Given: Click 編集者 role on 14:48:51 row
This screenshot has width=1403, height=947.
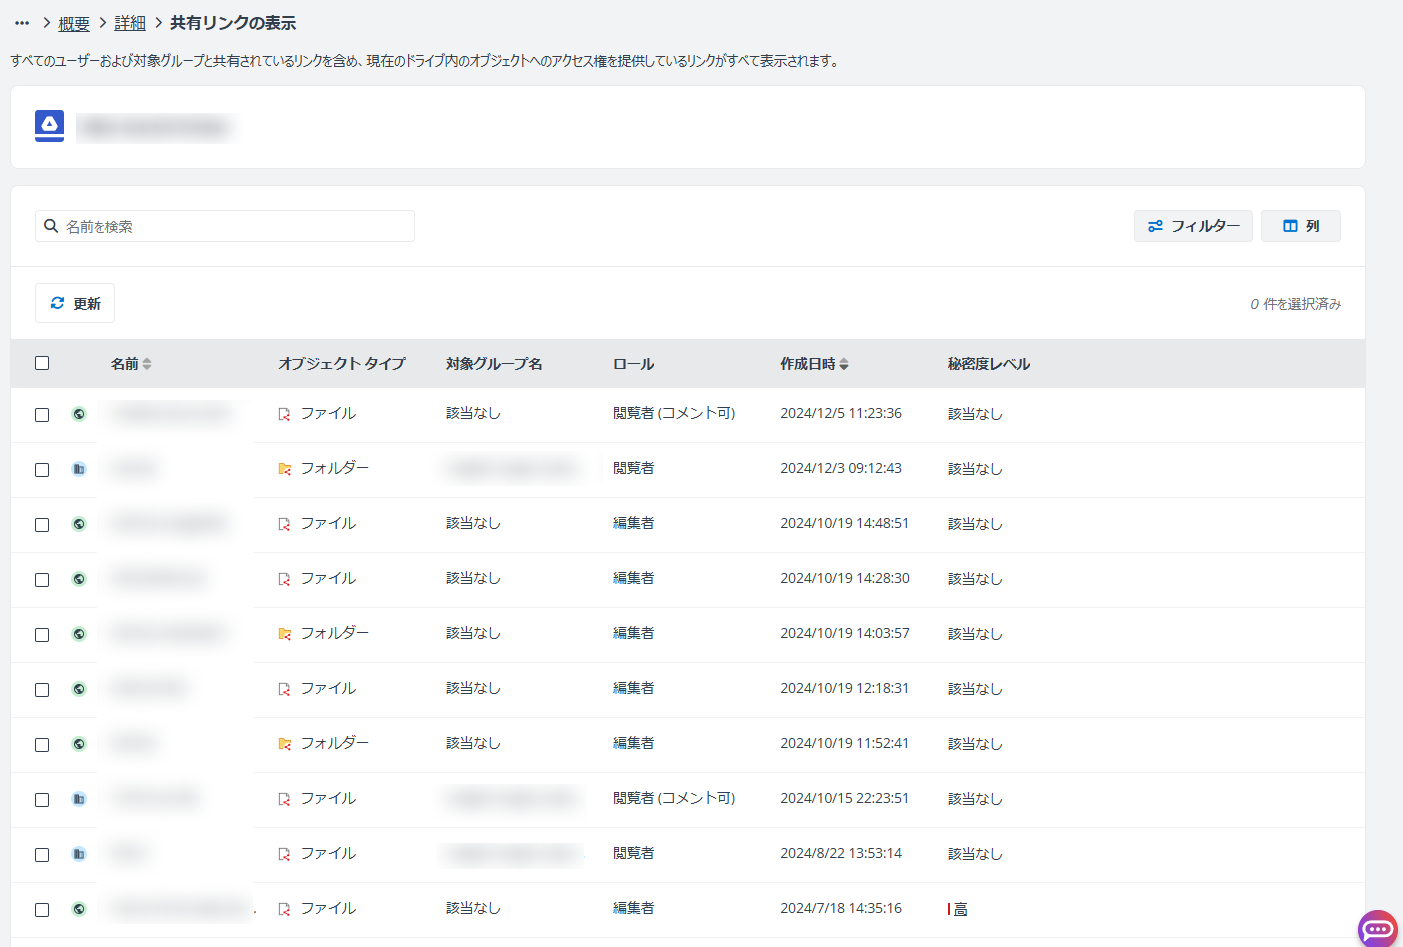Looking at the screenshot, I should click(x=633, y=523).
